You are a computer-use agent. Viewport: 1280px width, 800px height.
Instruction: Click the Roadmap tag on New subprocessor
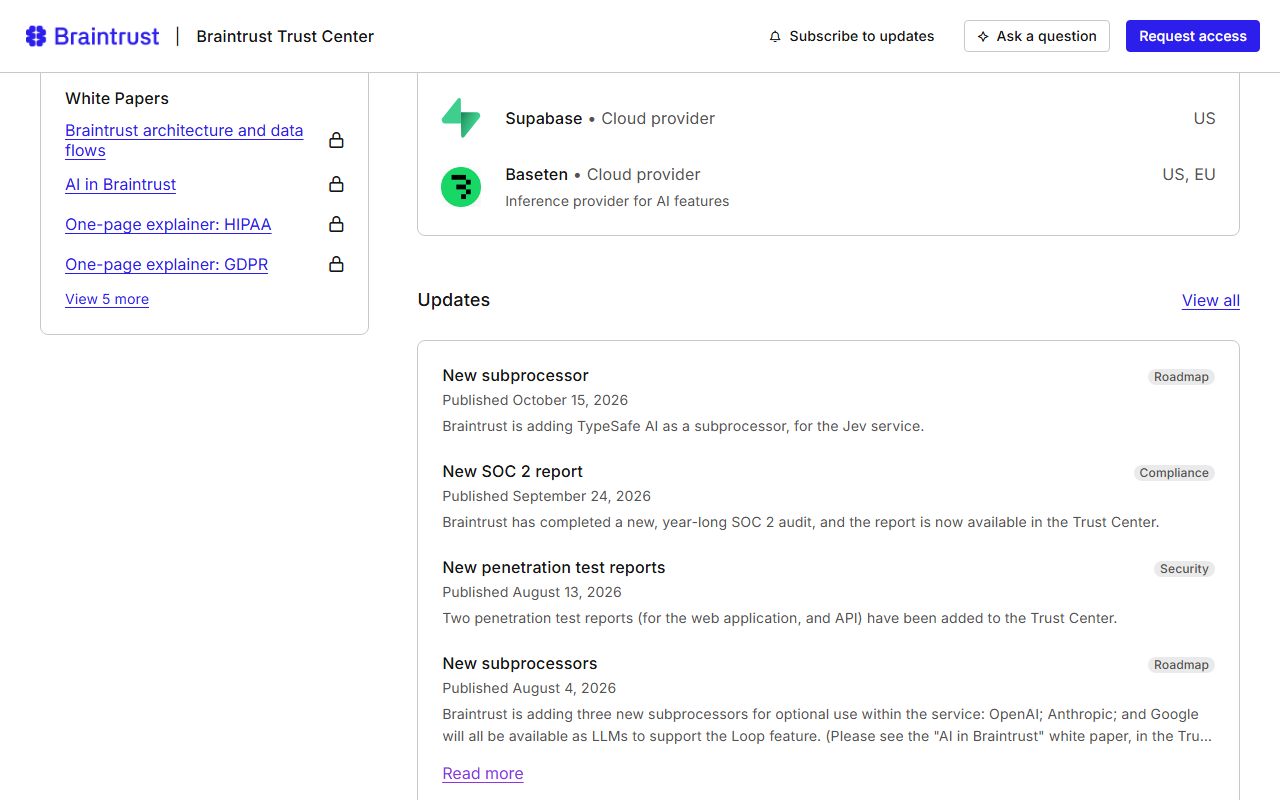(x=1181, y=377)
